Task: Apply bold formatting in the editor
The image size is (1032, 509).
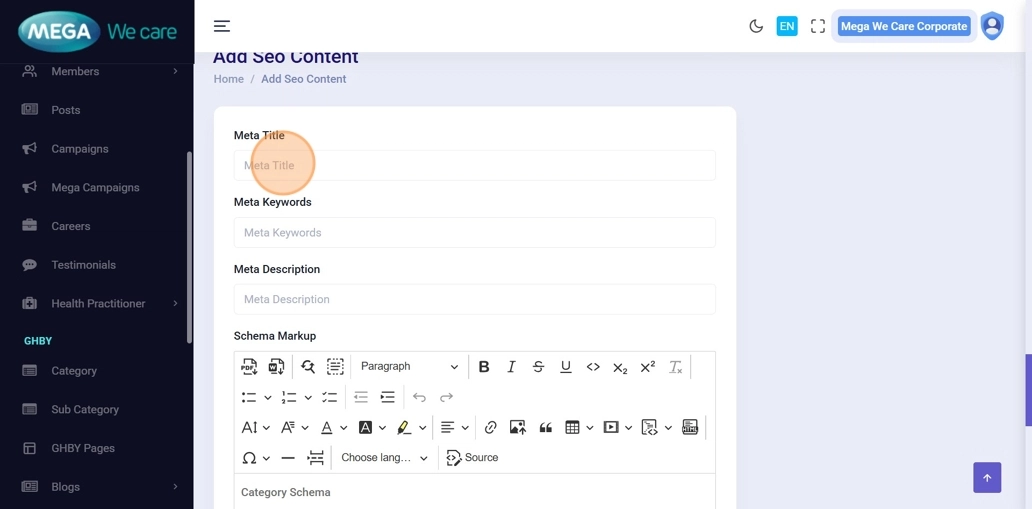Action: click(x=484, y=367)
